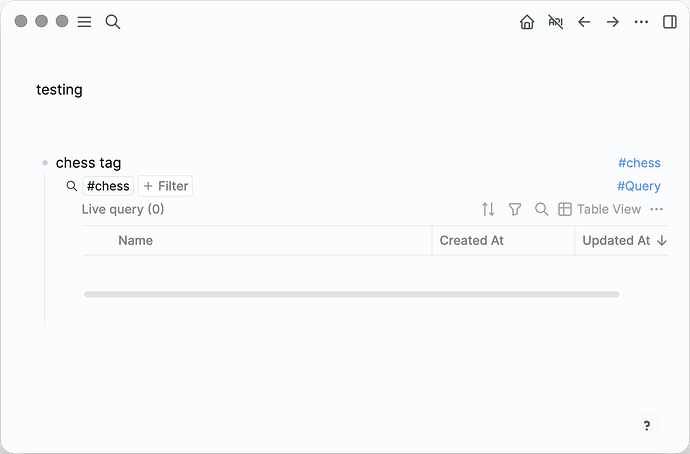Viewport: 690px width, 454px height.
Task: Open the filter funnel icon in the query toolbar
Action: (515, 209)
